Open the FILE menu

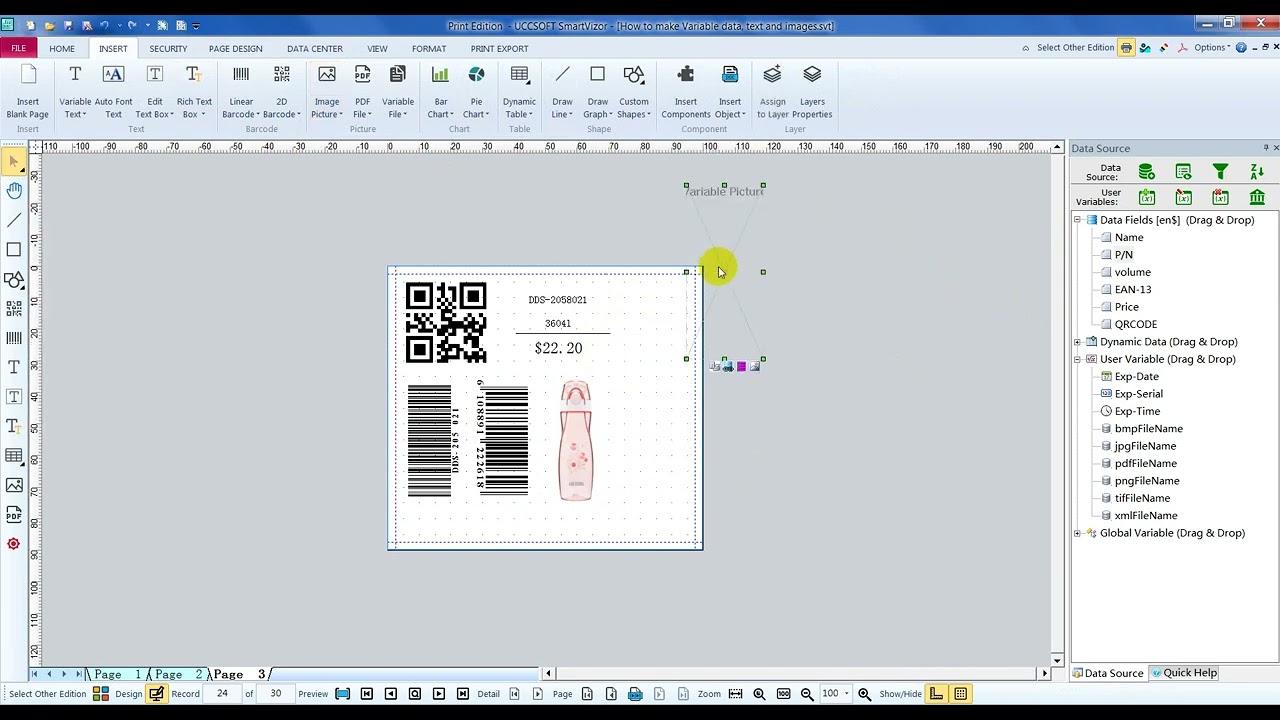pyautogui.click(x=19, y=48)
